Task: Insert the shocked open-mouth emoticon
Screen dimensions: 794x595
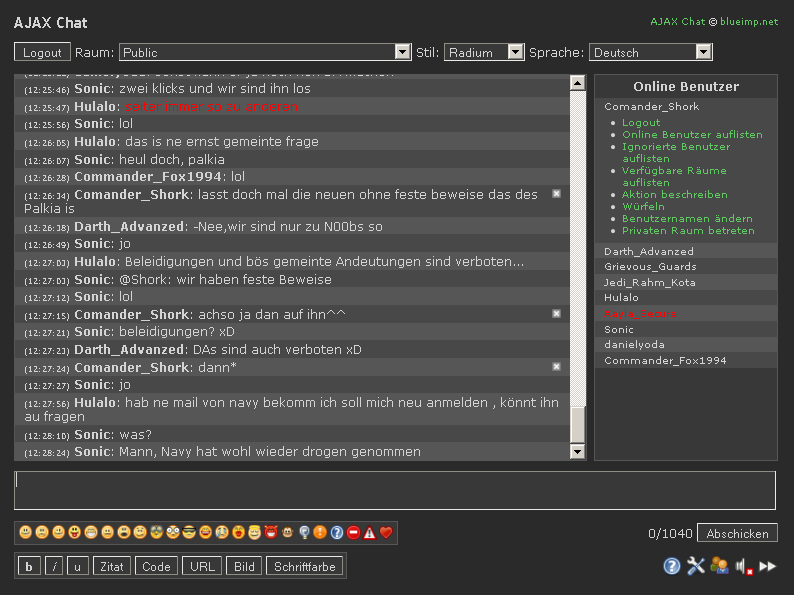Action: [x=124, y=532]
